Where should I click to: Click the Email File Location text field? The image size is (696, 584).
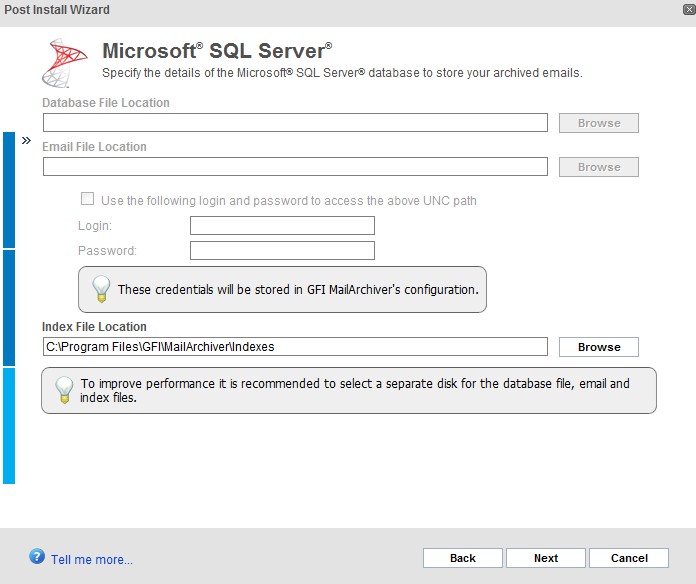pos(295,166)
